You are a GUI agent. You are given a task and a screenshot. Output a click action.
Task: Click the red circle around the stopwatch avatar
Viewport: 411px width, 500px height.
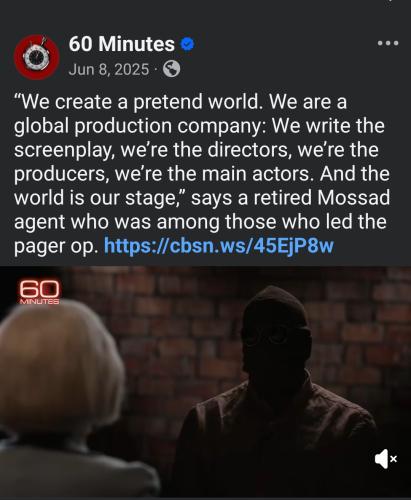tap(20, 67)
